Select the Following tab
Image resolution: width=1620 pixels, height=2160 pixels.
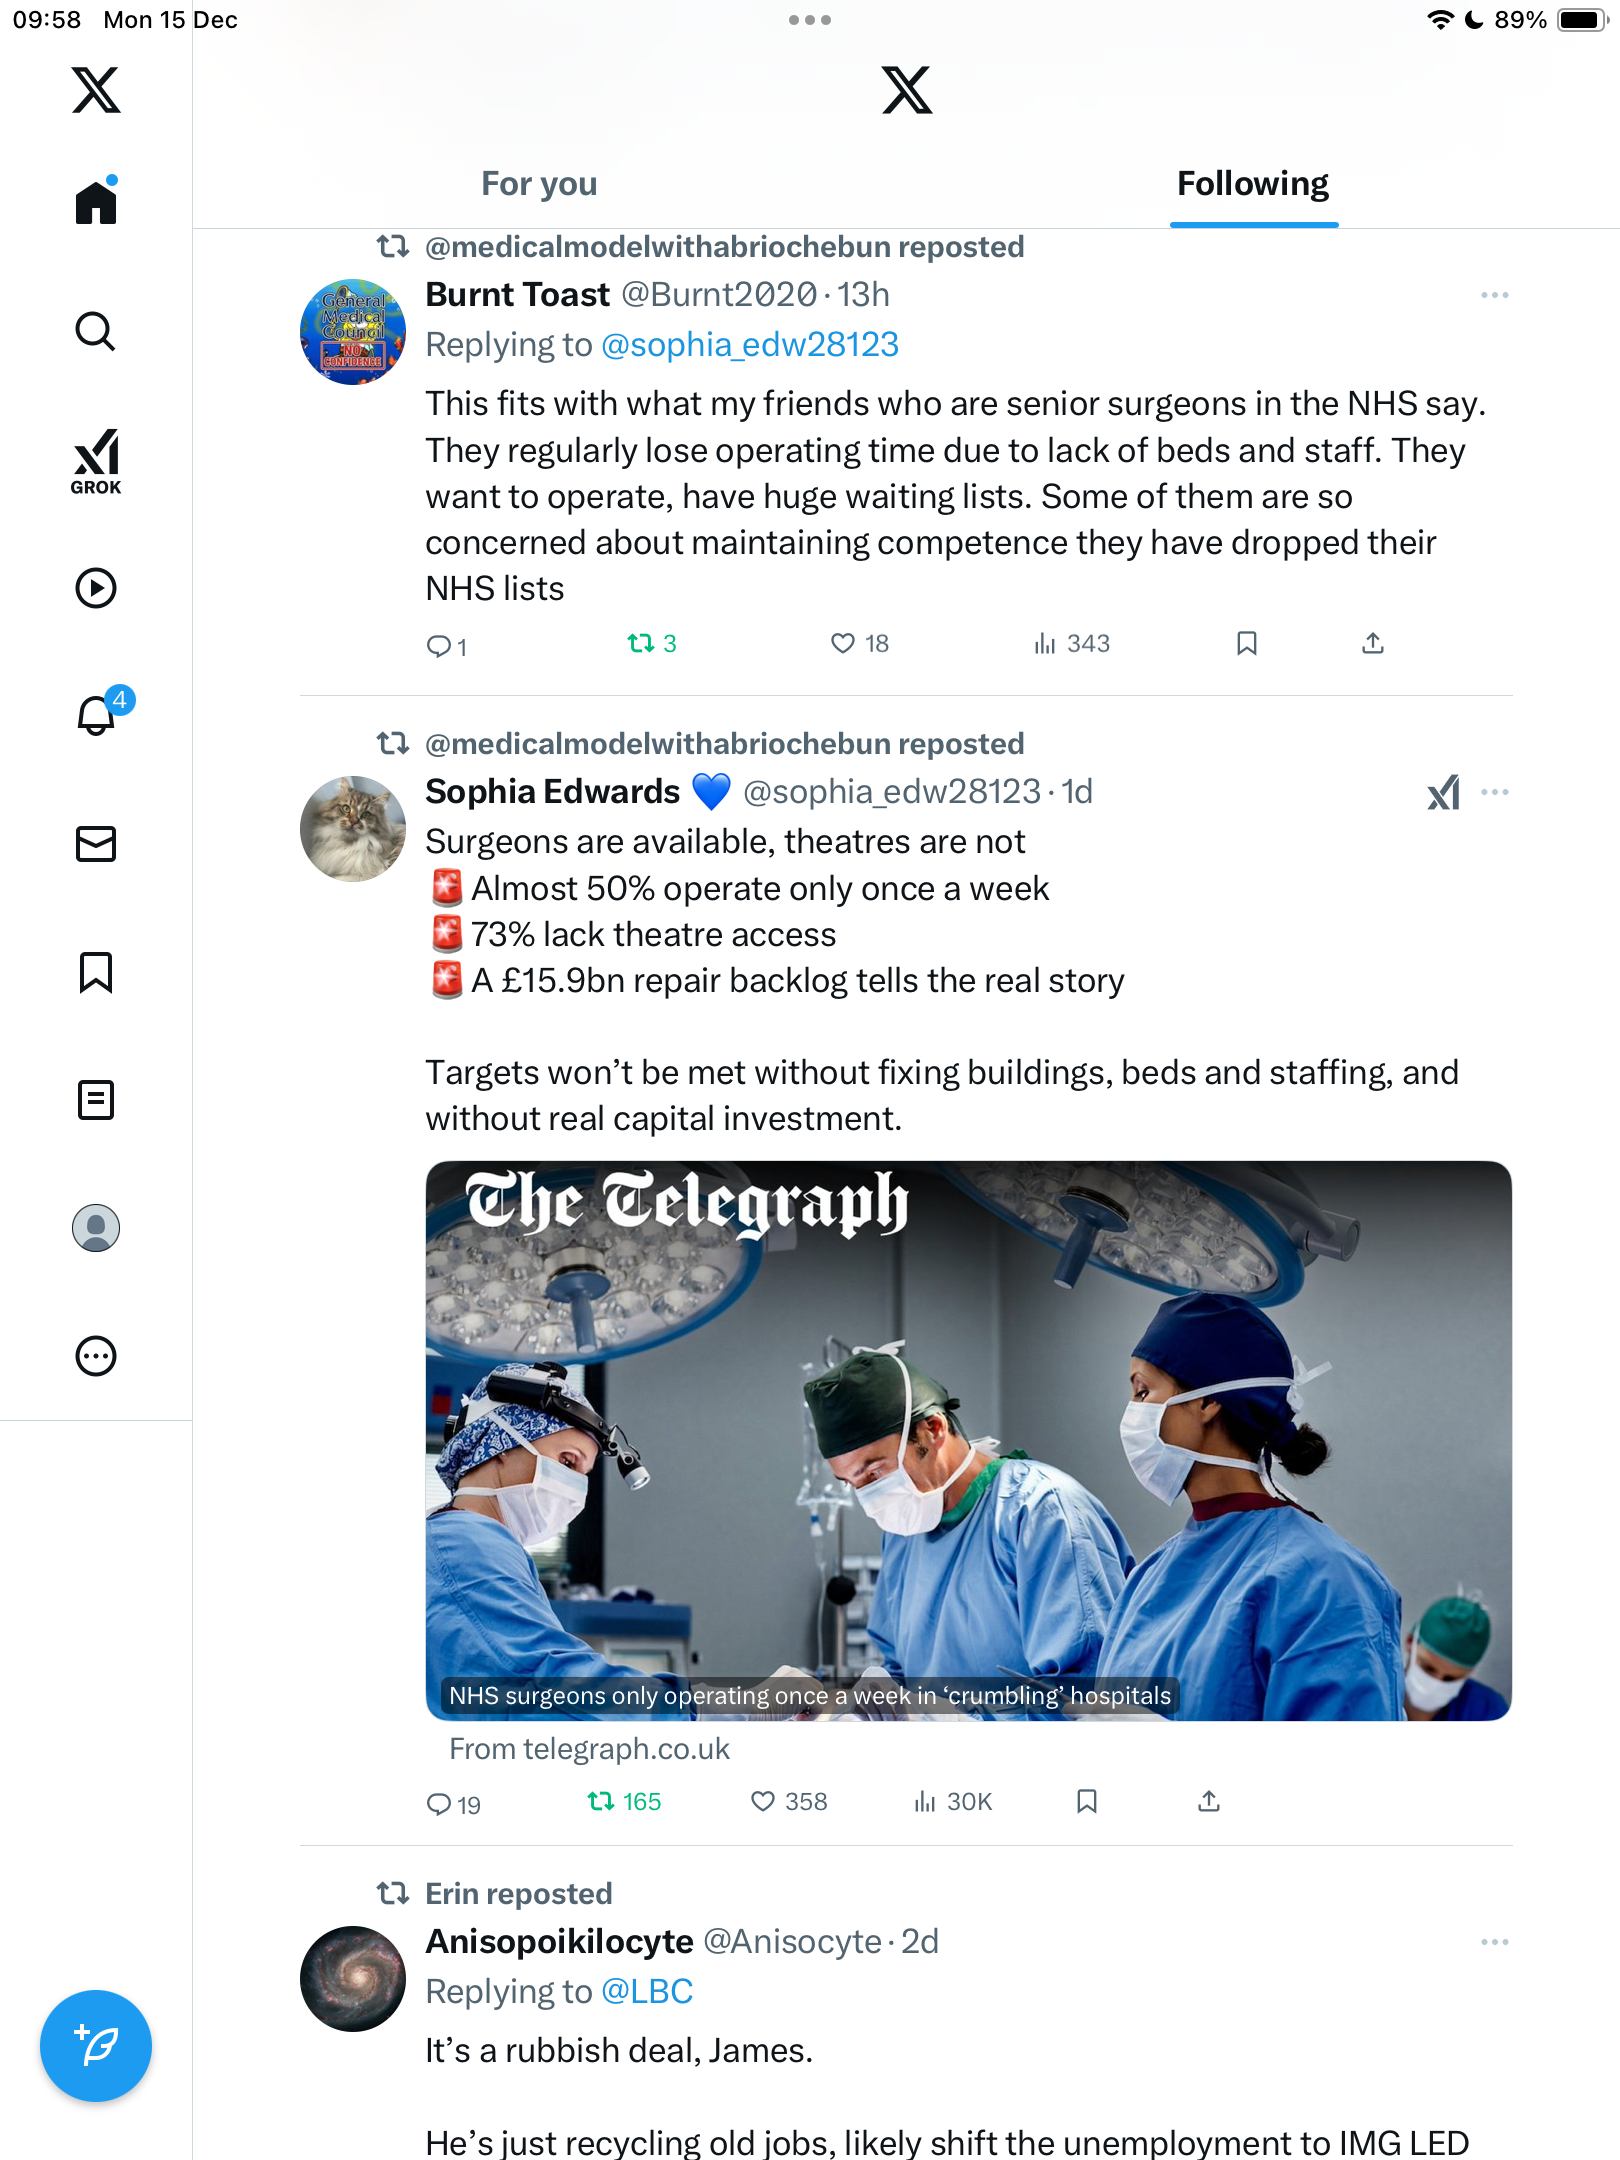tap(1252, 184)
